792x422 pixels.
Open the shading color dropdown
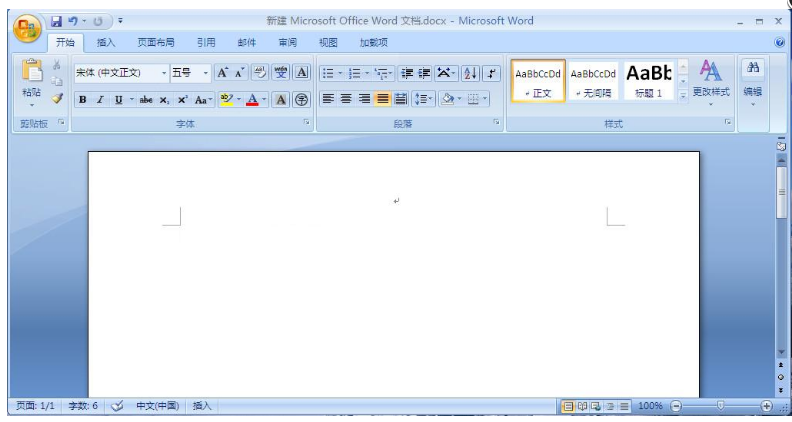460,99
